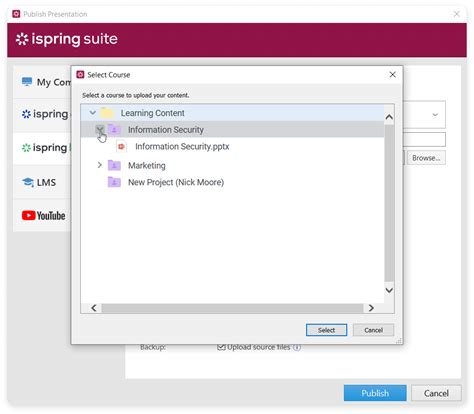Click the horizontal scrollbar thumb

tap(232, 308)
